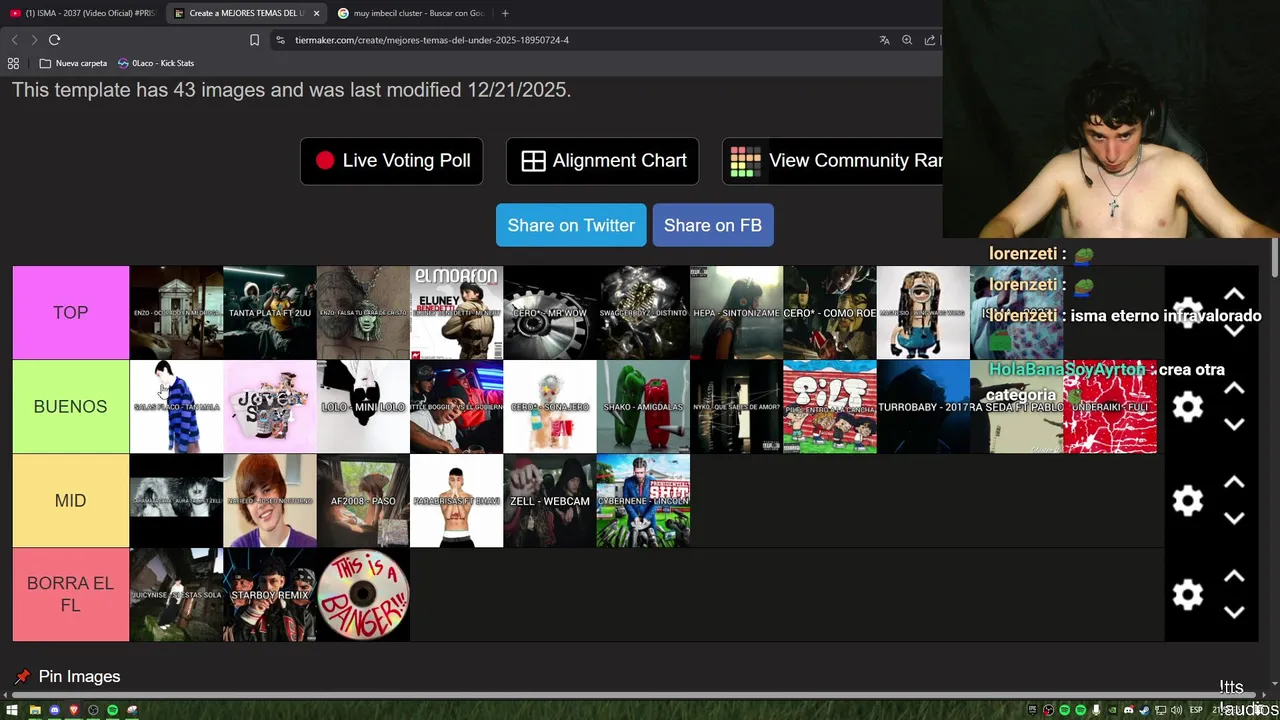Open settings gear for the TOP tier
Image resolution: width=1280 pixels, height=720 pixels.
coord(1187,312)
